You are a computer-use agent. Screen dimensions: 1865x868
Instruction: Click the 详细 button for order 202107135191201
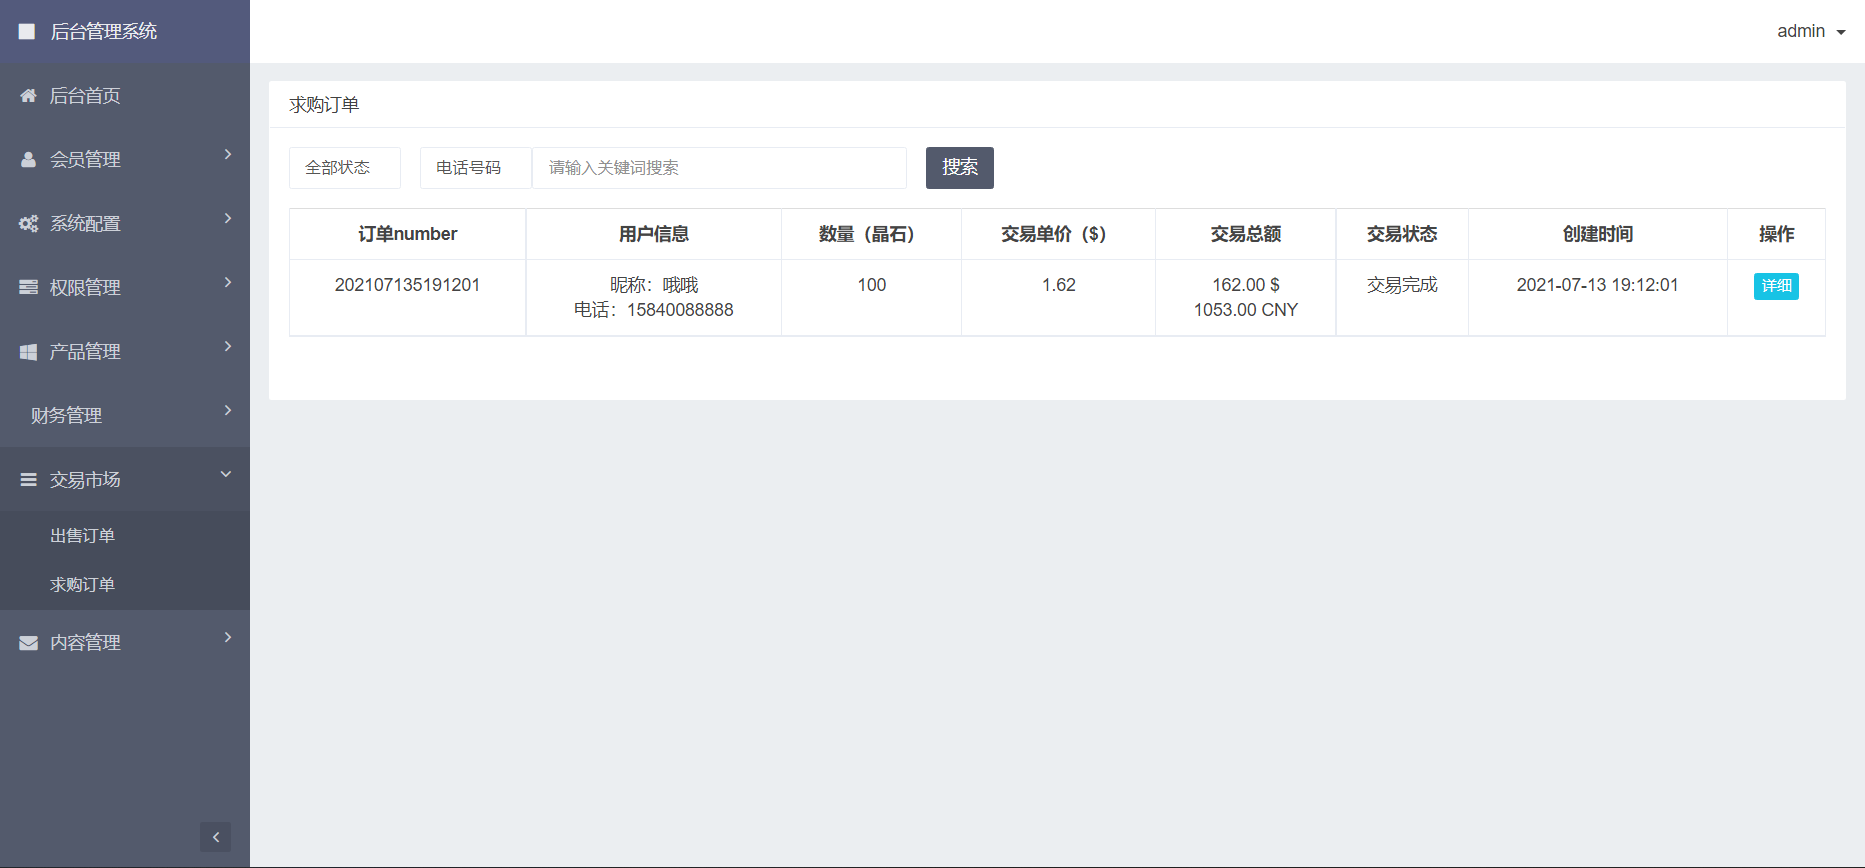point(1776,286)
